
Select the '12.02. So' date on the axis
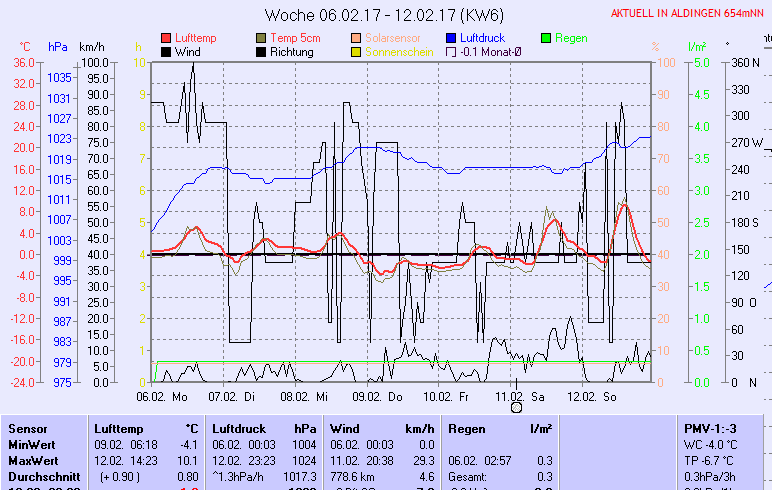(x=592, y=396)
